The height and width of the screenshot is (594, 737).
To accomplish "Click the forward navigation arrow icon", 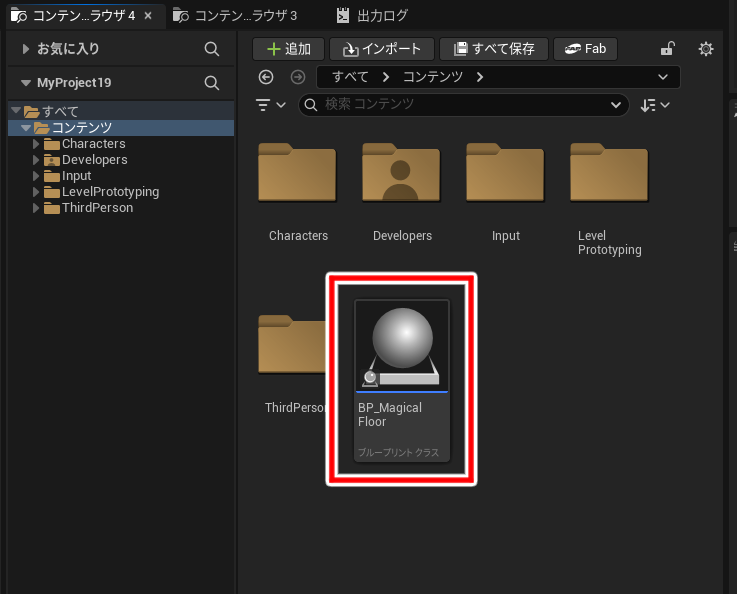I will click(x=297, y=77).
